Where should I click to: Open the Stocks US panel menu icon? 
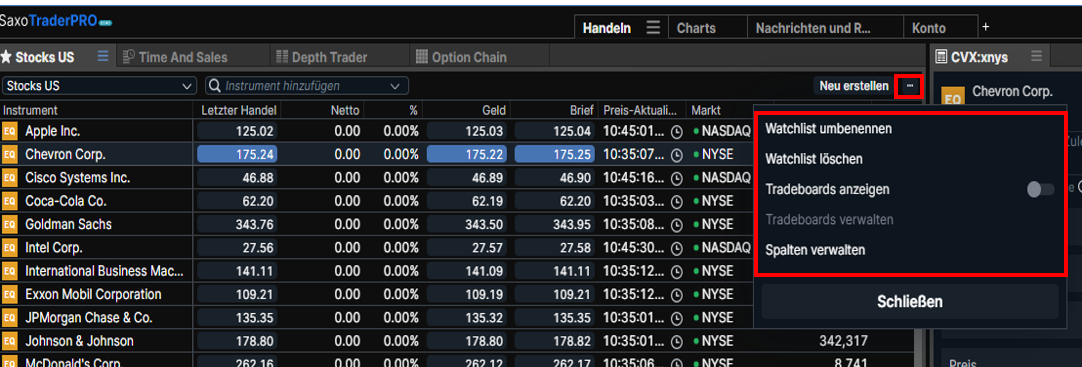coord(103,57)
